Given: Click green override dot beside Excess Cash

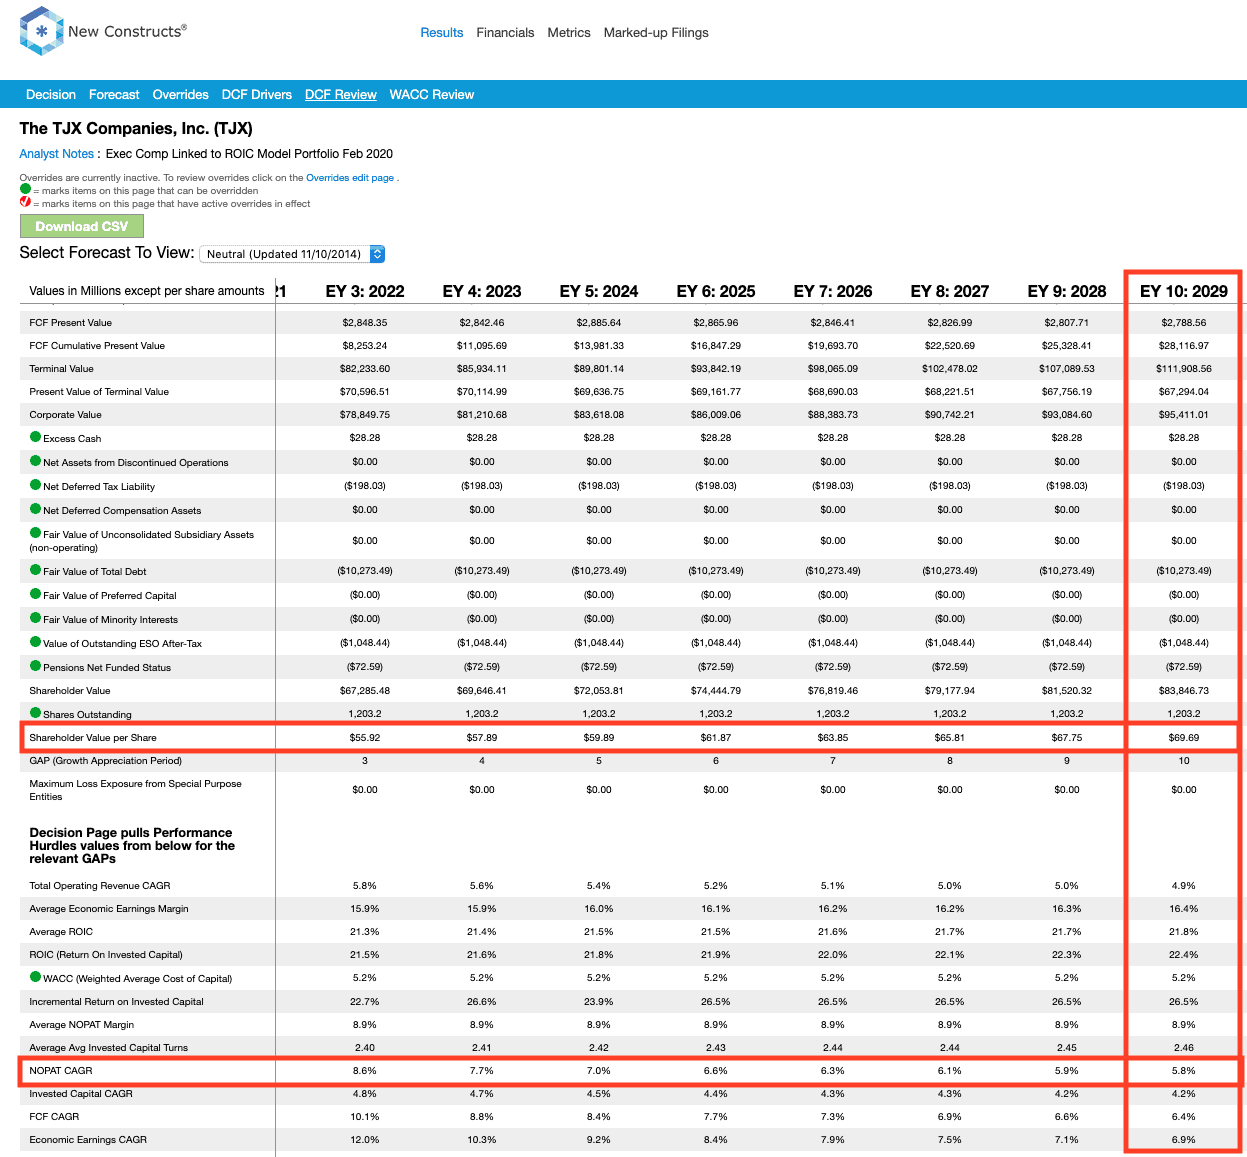Looking at the screenshot, I should pyautogui.click(x=35, y=437).
